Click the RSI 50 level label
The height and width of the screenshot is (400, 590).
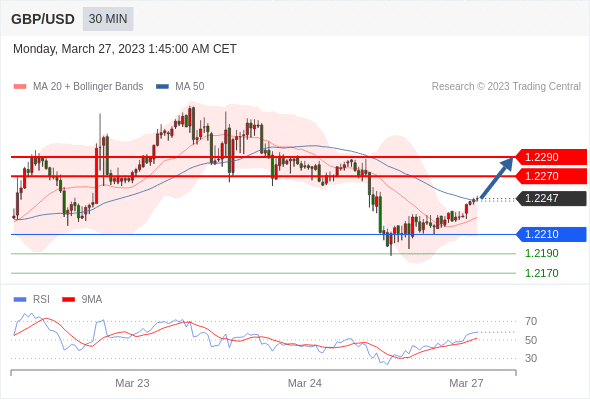click(531, 340)
